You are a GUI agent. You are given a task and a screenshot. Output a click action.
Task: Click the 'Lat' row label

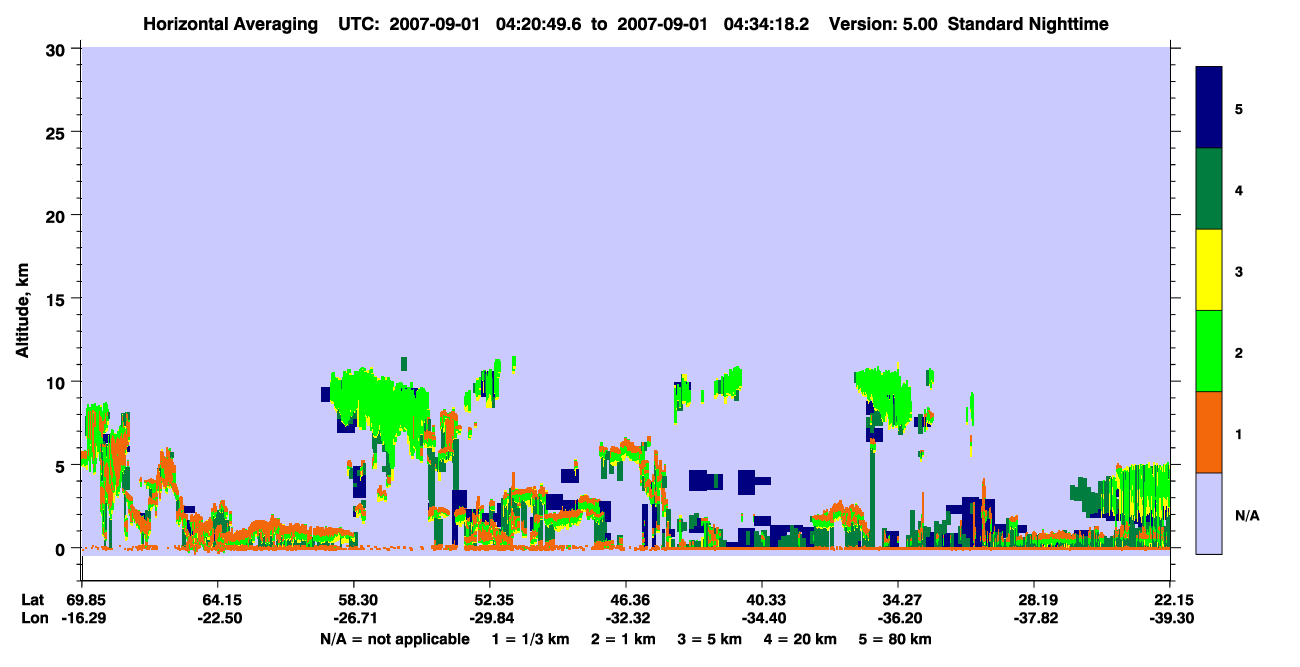click(33, 600)
